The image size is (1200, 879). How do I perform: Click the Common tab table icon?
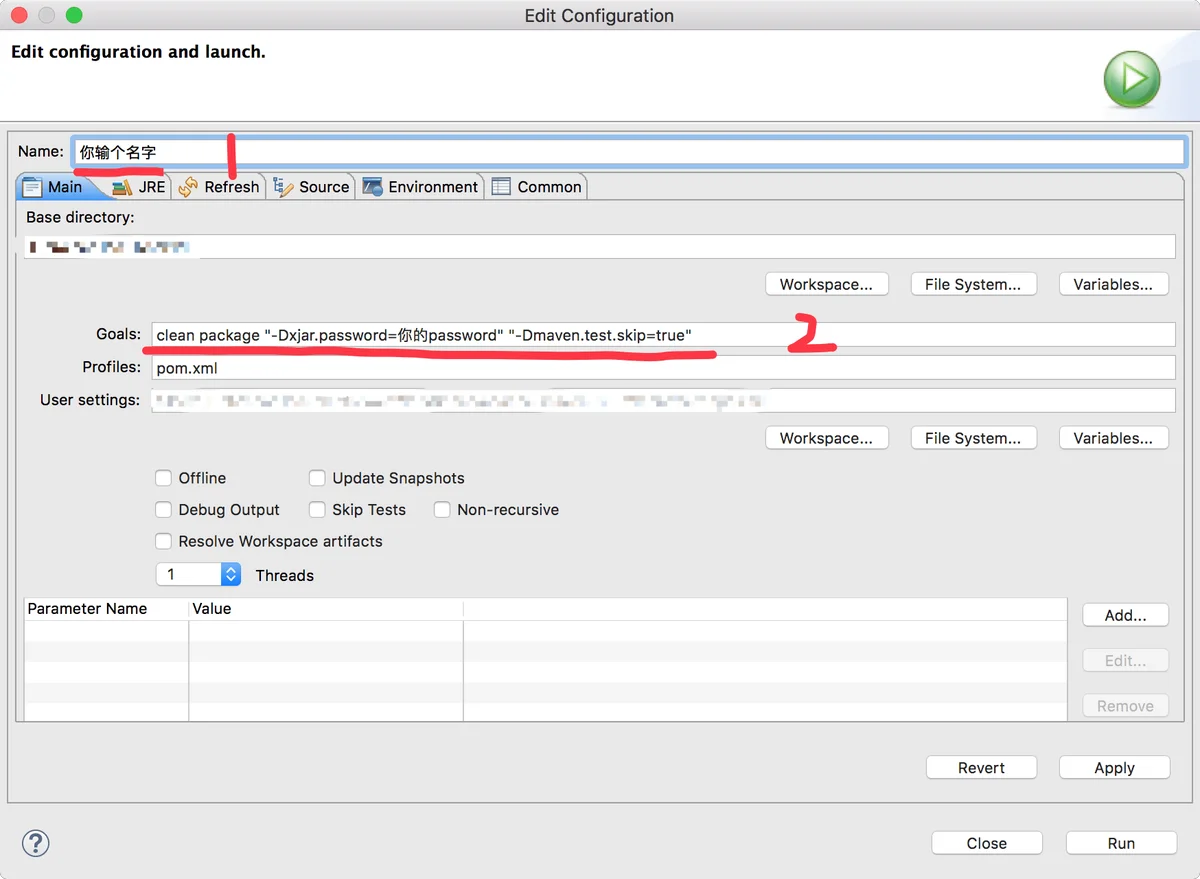(501, 187)
